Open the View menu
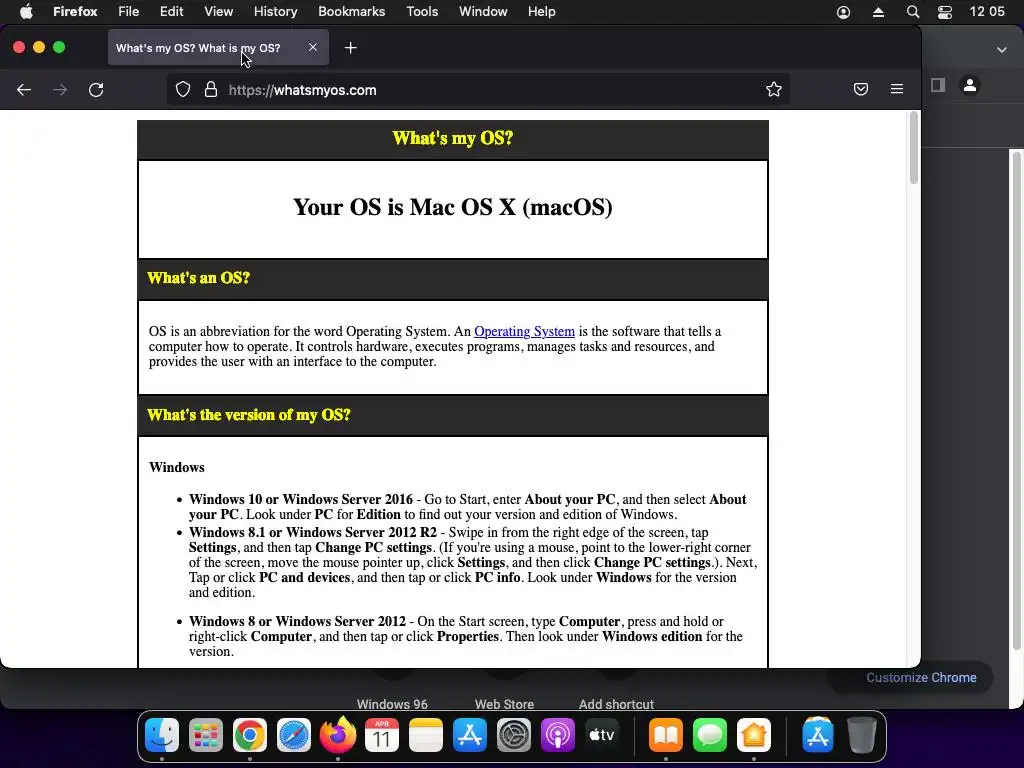Image resolution: width=1024 pixels, height=768 pixels. (218, 12)
